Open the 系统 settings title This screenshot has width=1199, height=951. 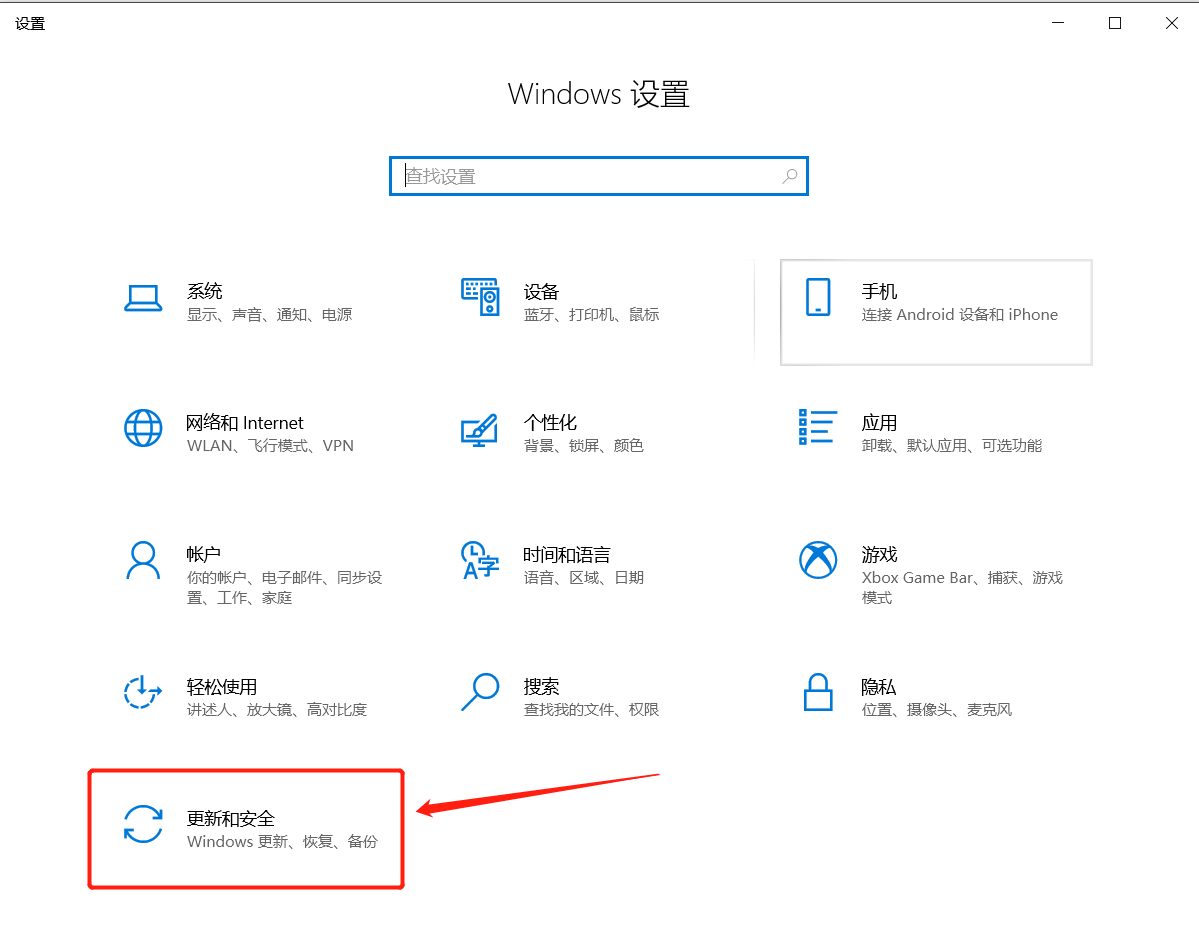[x=205, y=291]
